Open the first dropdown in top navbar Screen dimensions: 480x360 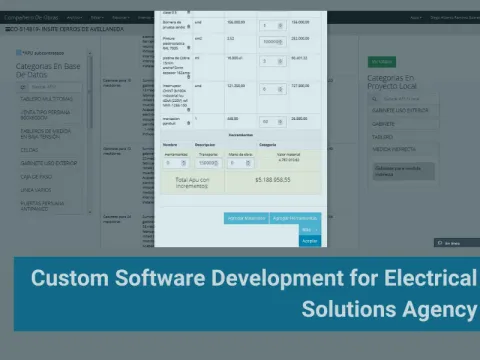(x=74, y=17)
